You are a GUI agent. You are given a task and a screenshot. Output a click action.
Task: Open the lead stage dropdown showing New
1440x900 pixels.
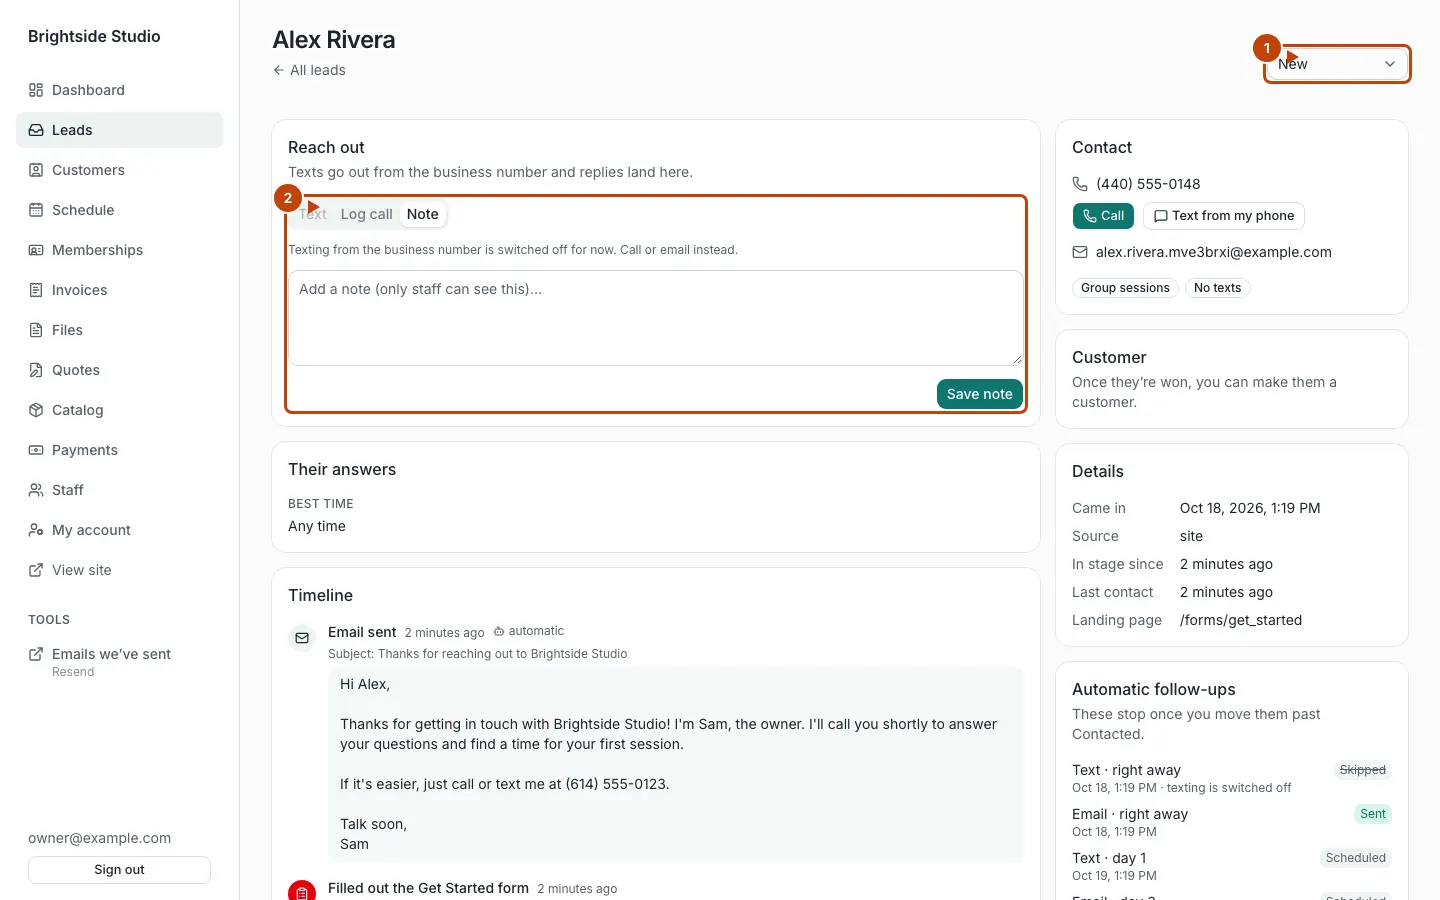pyautogui.click(x=1337, y=64)
